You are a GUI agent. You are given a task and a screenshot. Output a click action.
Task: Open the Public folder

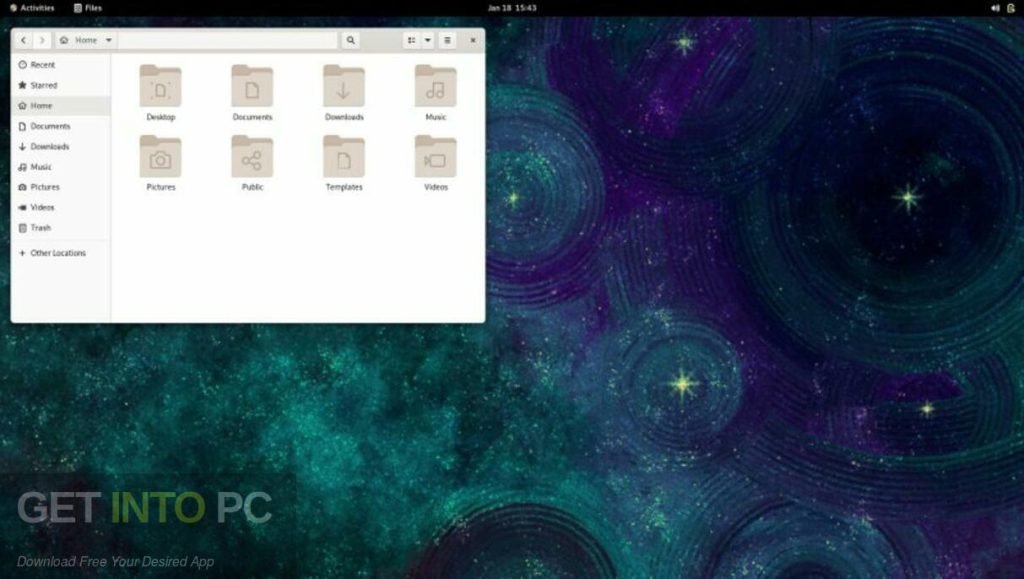(x=252, y=158)
